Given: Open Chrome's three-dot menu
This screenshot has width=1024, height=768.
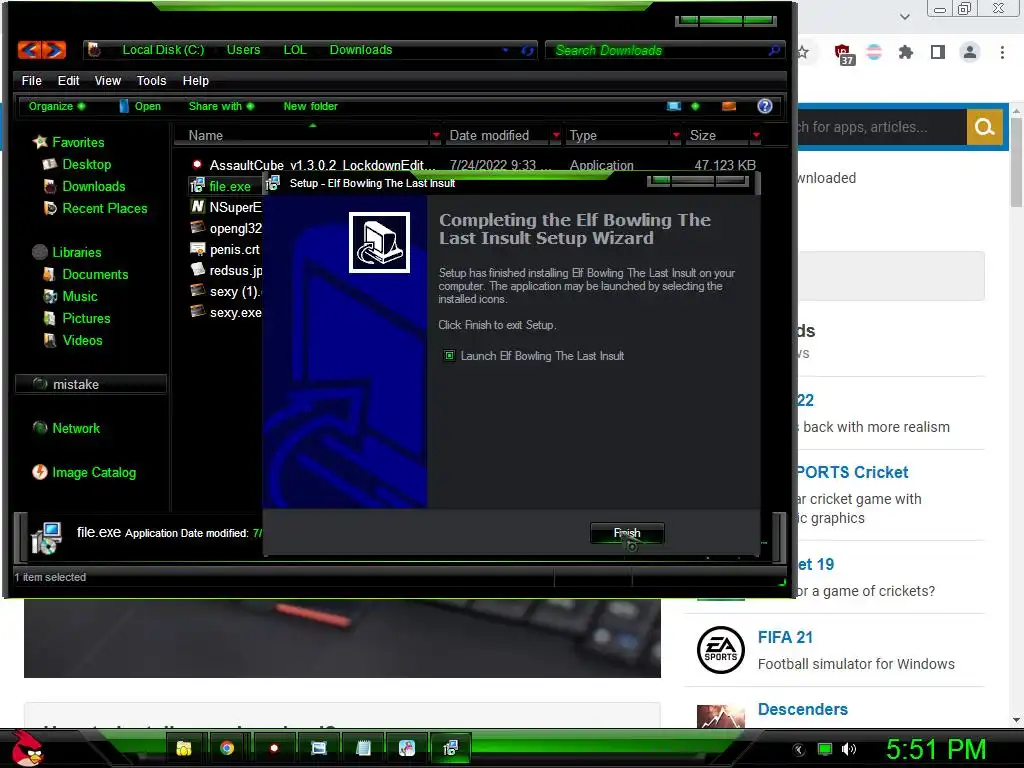Looking at the screenshot, I should (x=1002, y=52).
